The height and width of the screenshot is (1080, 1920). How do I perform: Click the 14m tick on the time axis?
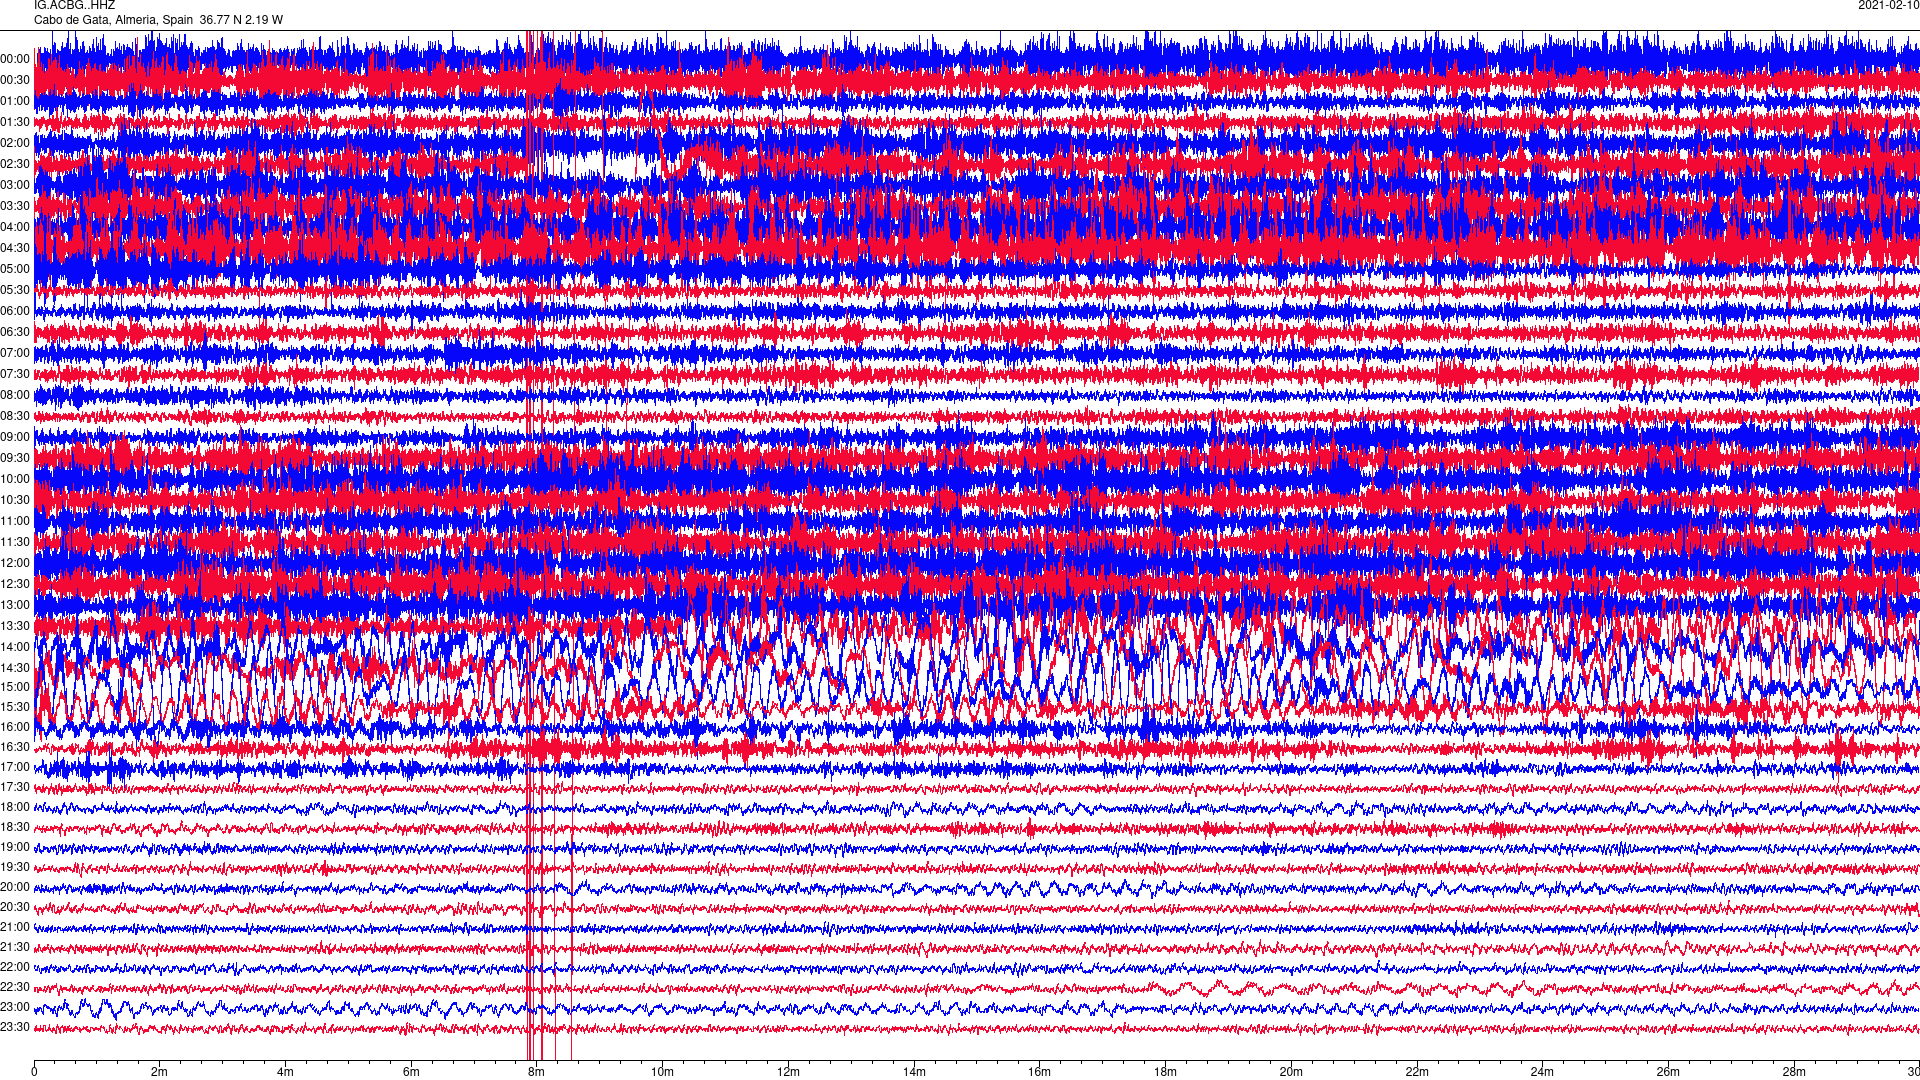tap(914, 1072)
